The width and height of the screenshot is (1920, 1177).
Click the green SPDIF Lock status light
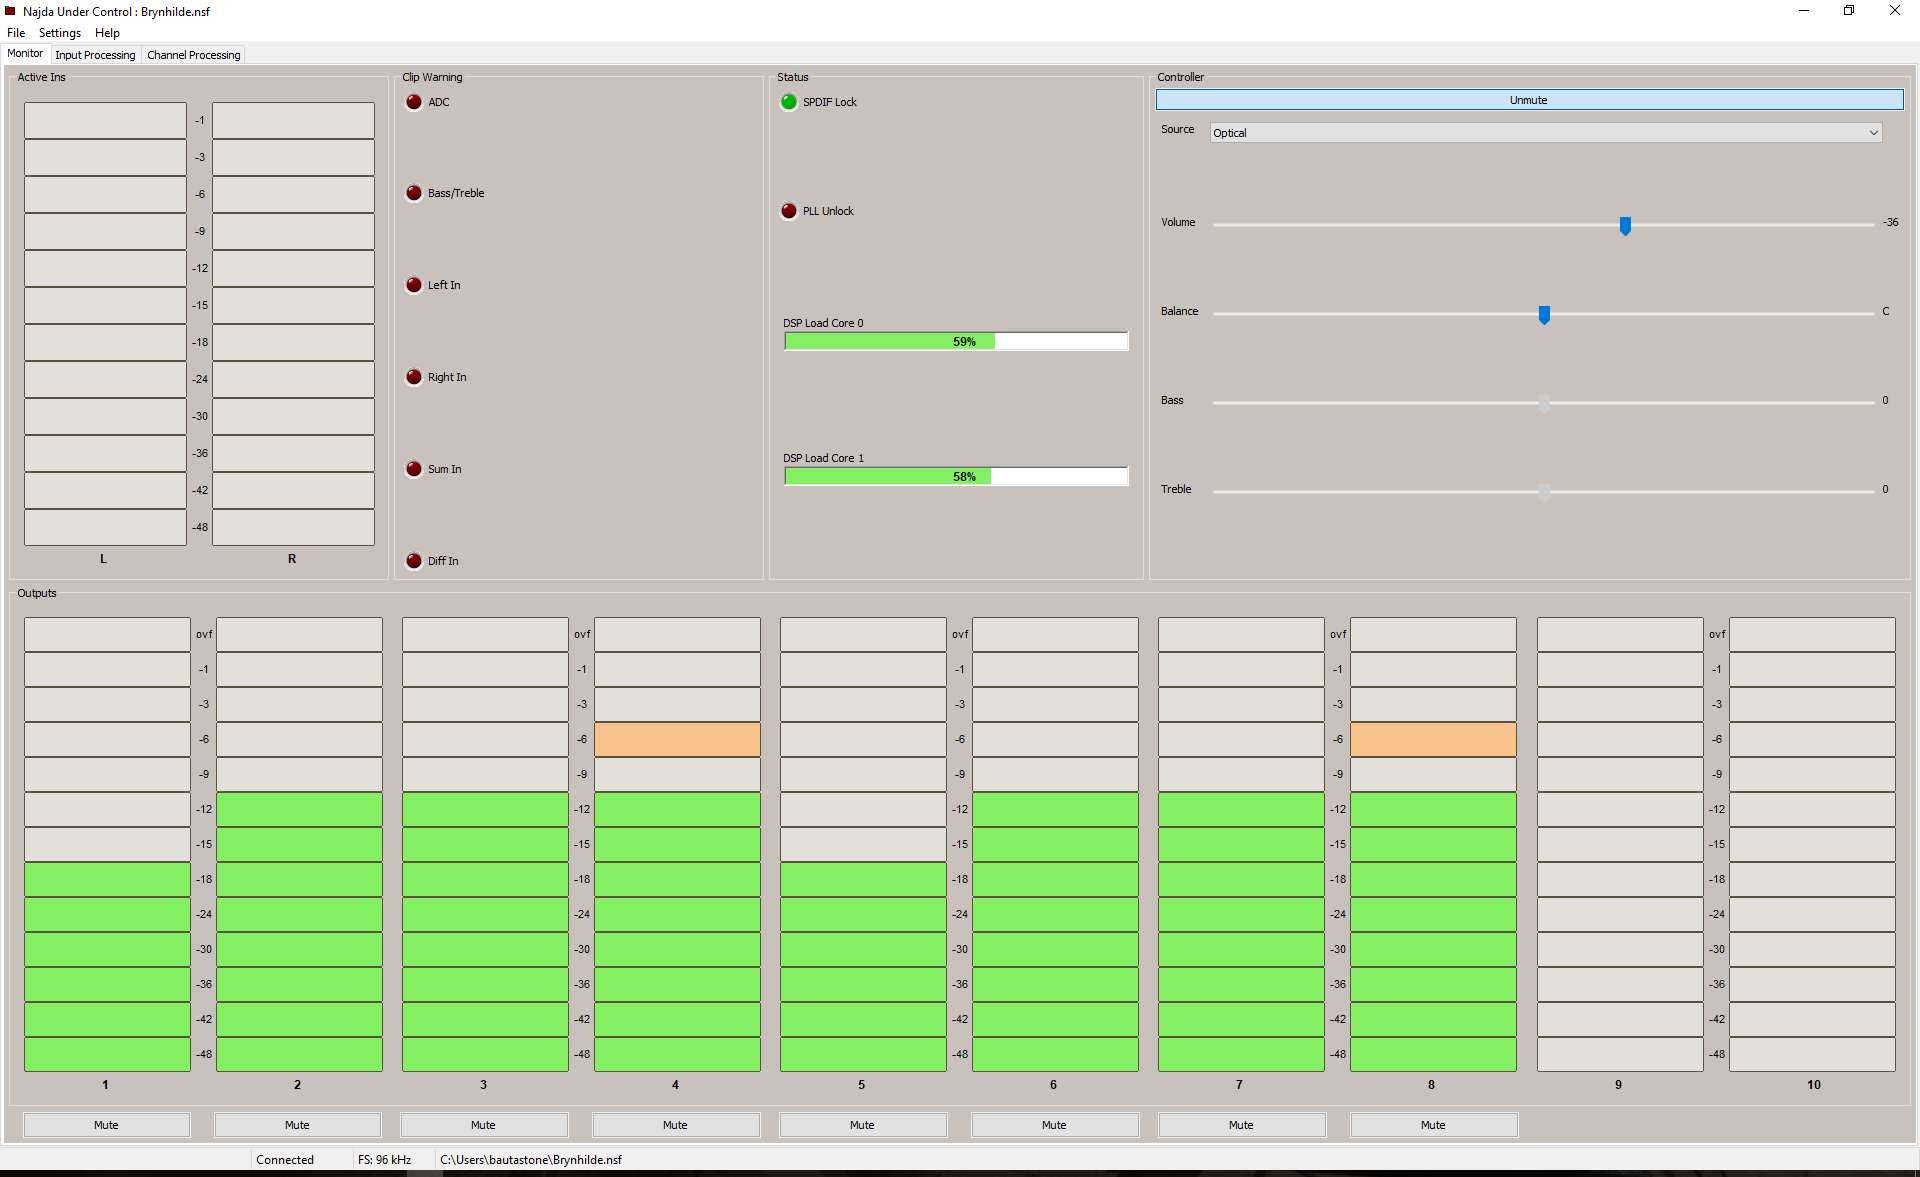tap(789, 102)
